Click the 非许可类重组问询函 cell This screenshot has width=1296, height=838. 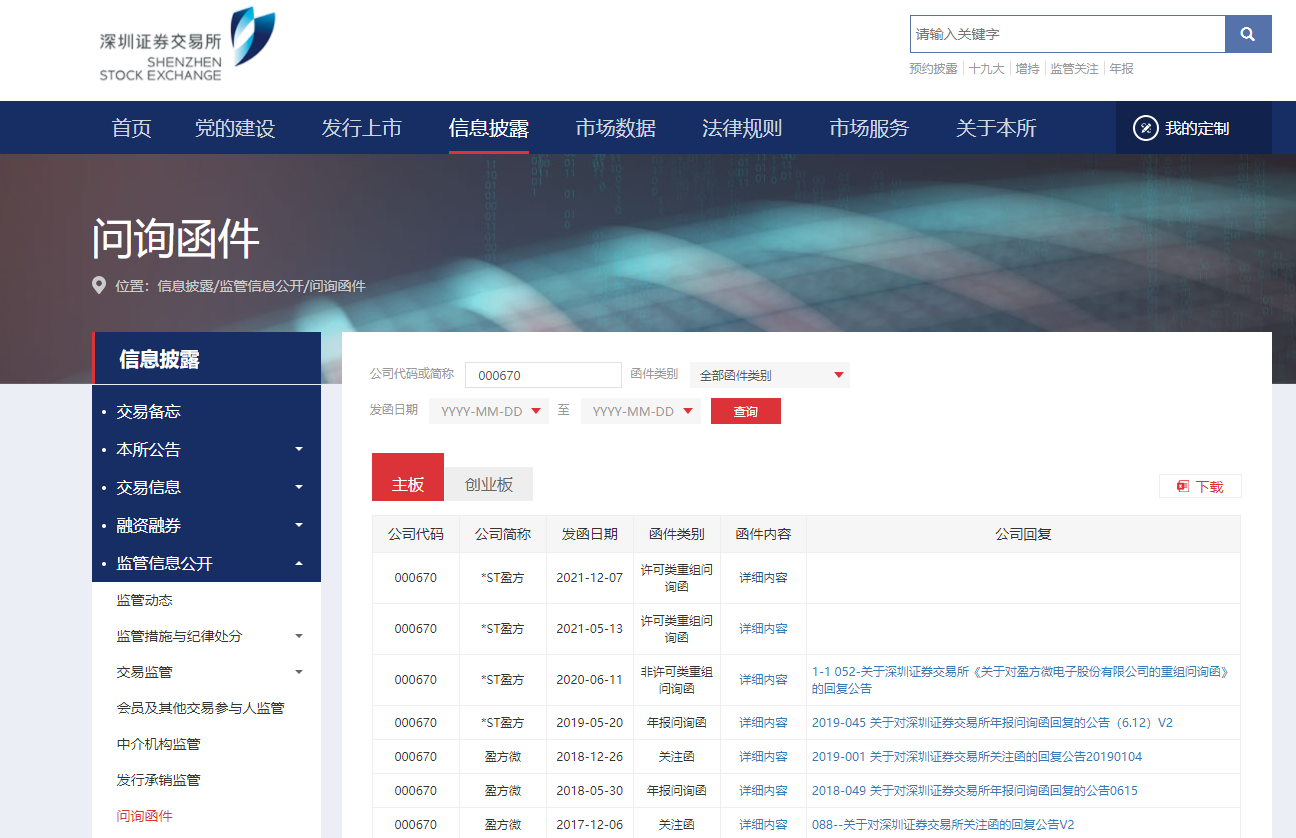tap(677, 680)
